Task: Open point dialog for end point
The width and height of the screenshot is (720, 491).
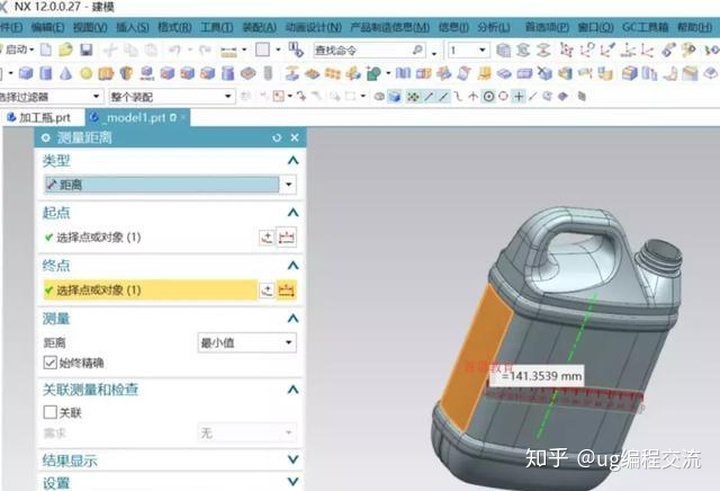Action: click(x=267, y=290)
